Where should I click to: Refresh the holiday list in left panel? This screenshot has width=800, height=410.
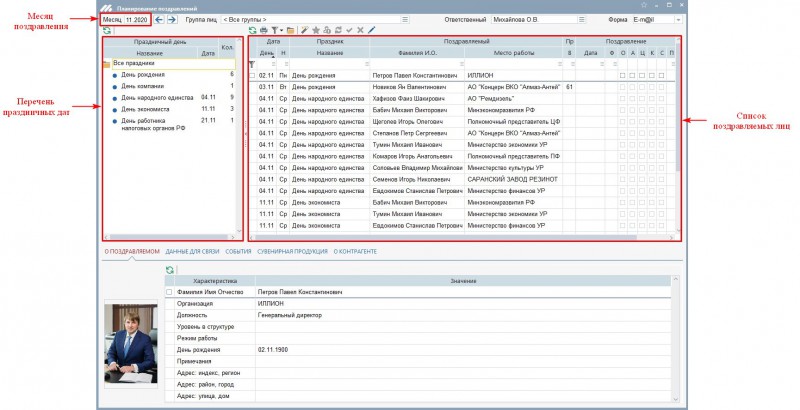(x=107, y=31)
